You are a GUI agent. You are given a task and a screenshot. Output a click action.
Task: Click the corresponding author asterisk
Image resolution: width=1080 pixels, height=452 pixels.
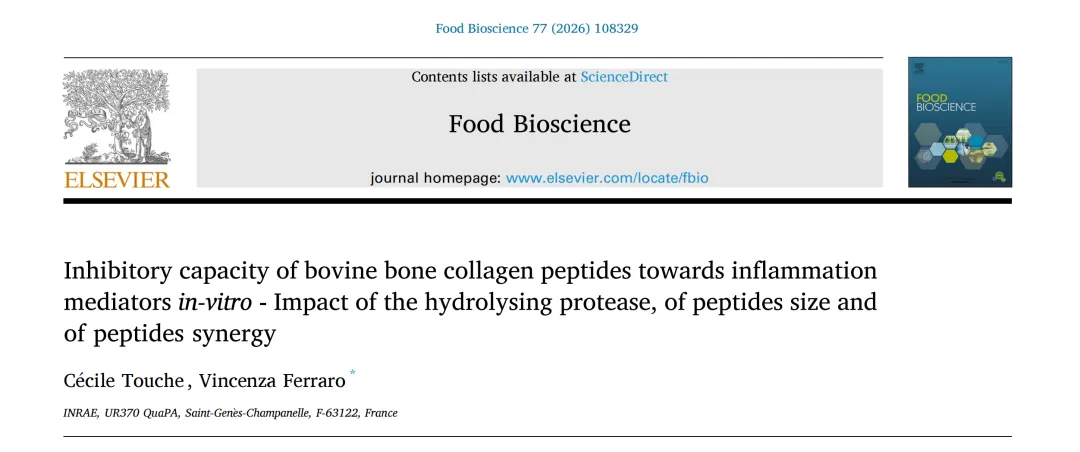[x=352, y=373]
